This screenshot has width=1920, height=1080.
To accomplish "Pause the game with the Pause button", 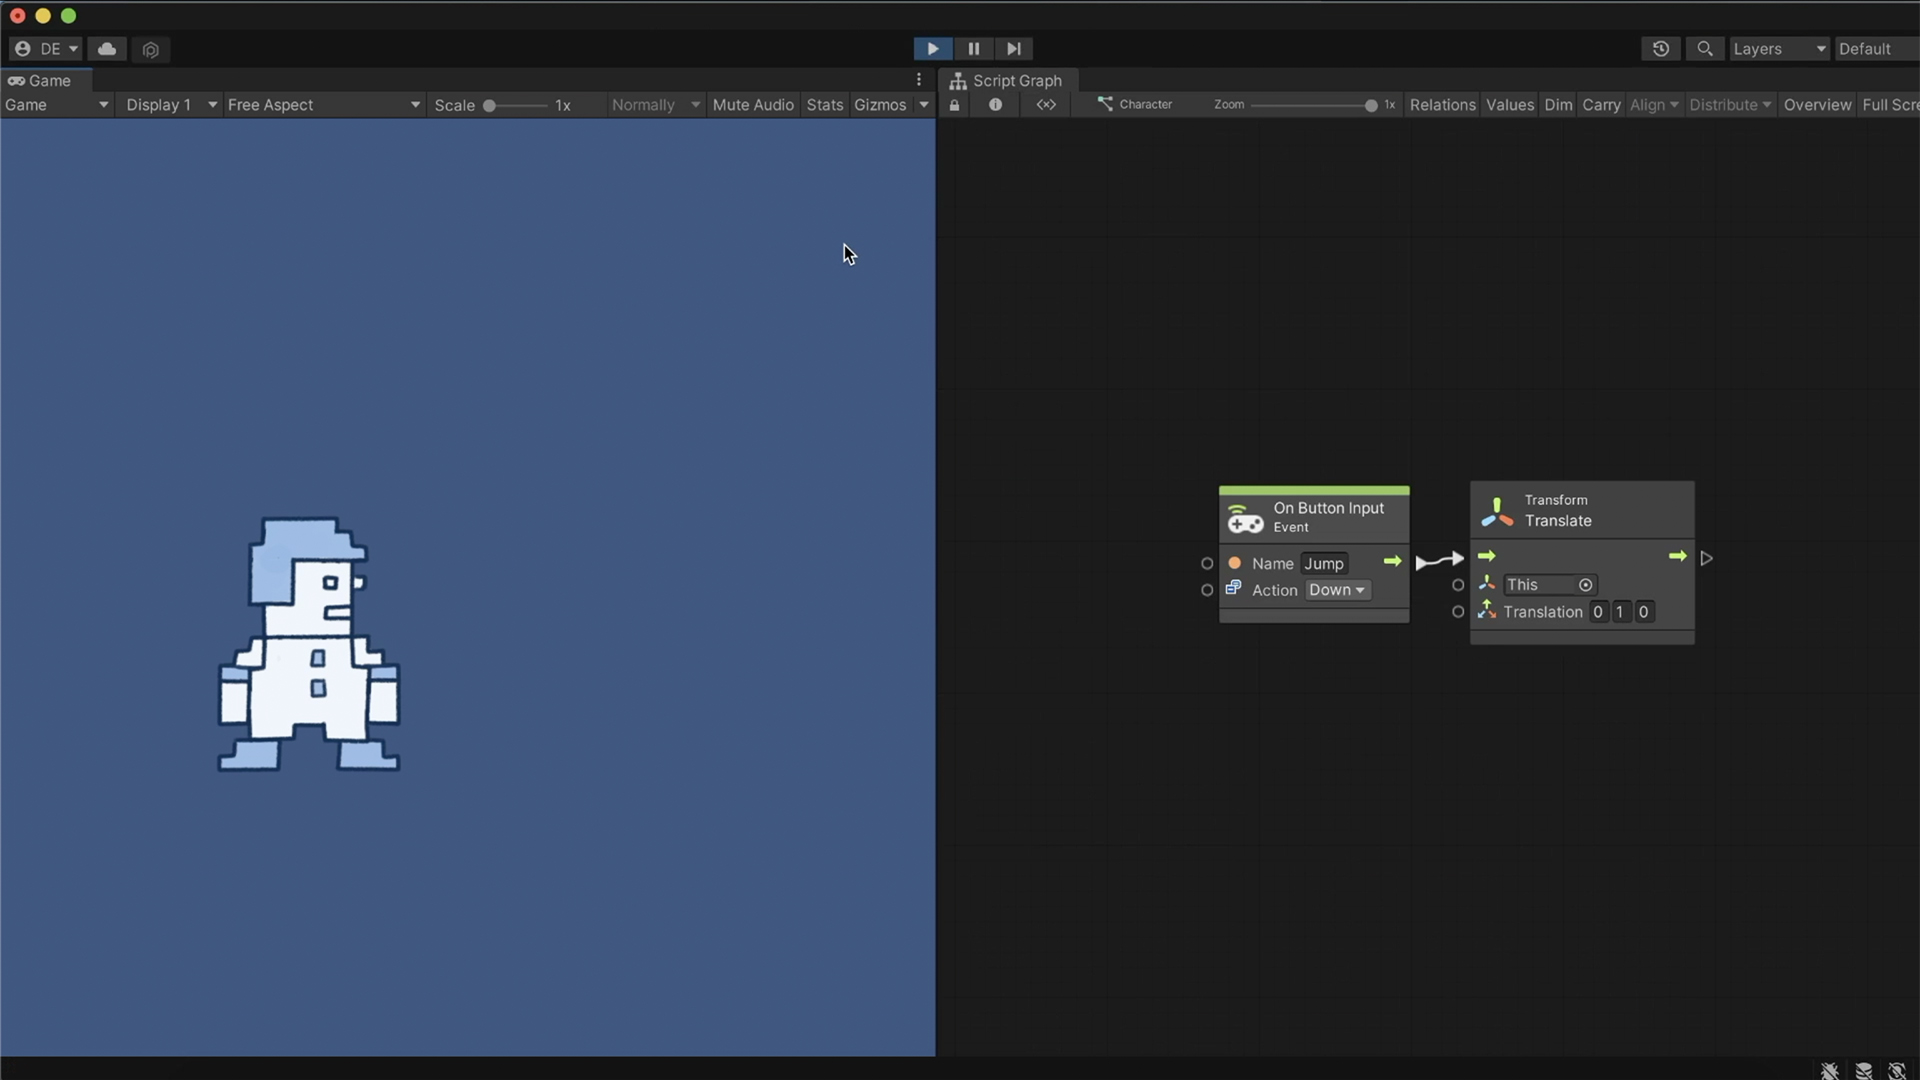I will 973,48.
